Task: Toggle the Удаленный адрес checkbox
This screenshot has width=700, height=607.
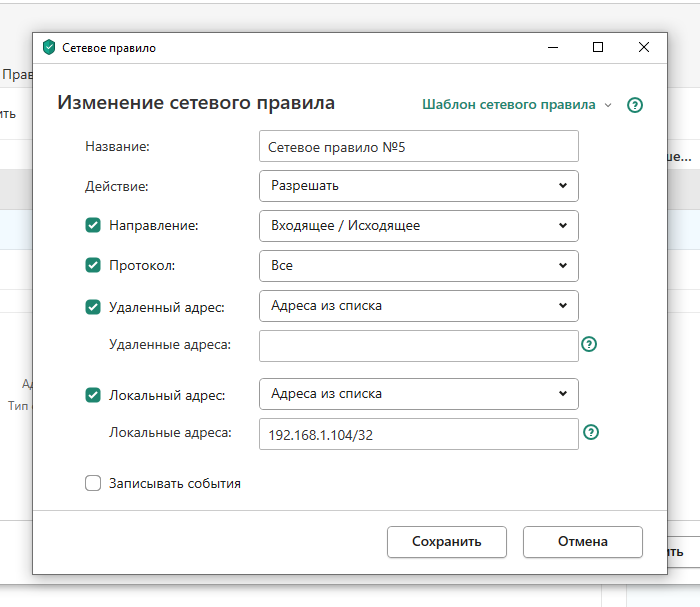Action: 93,307
